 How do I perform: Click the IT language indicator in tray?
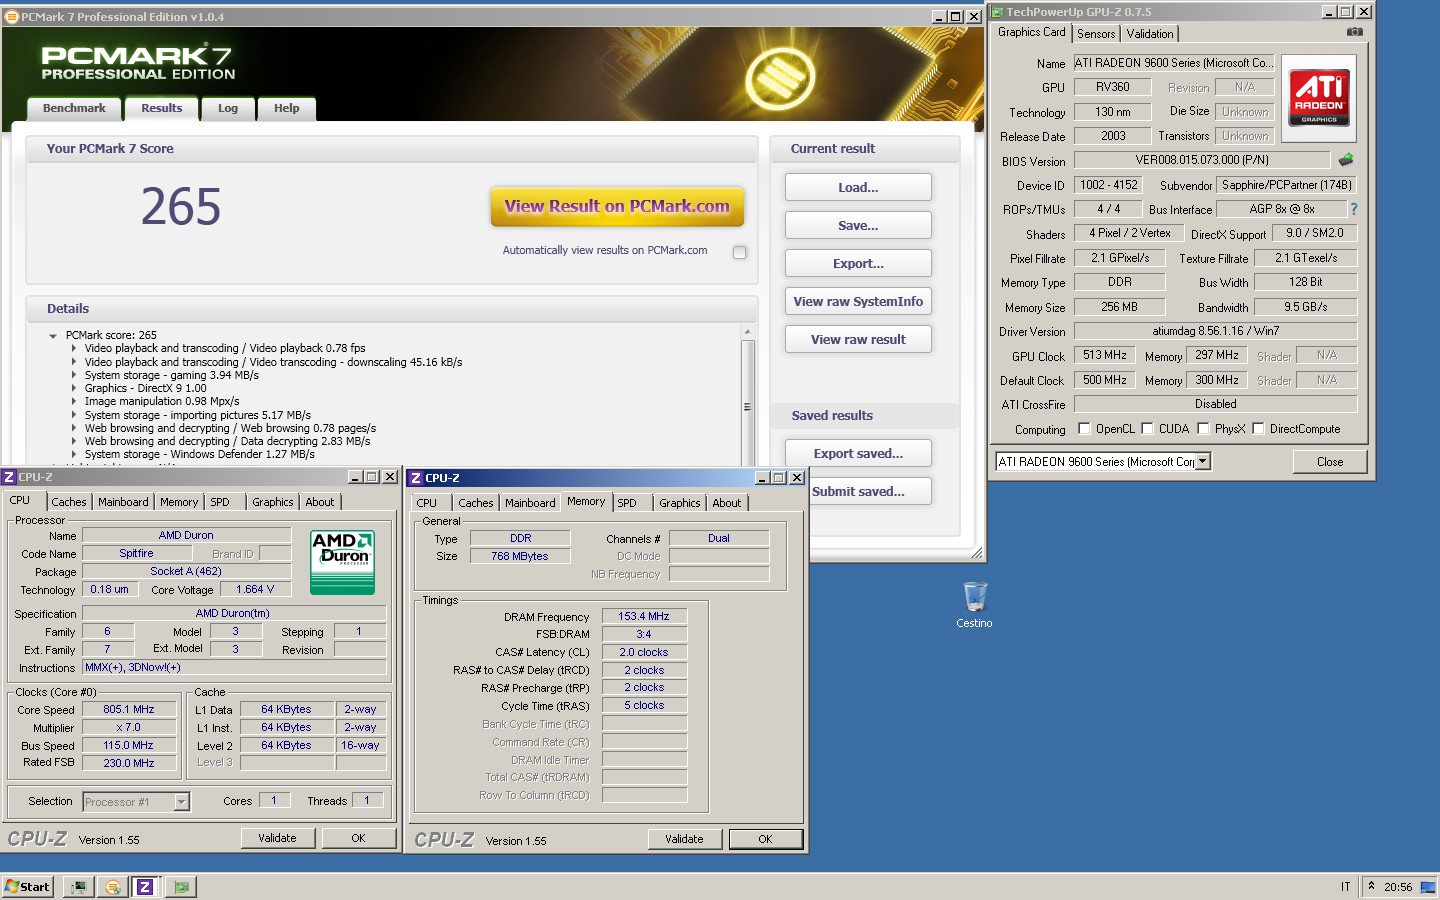[x=1345, y=887]
